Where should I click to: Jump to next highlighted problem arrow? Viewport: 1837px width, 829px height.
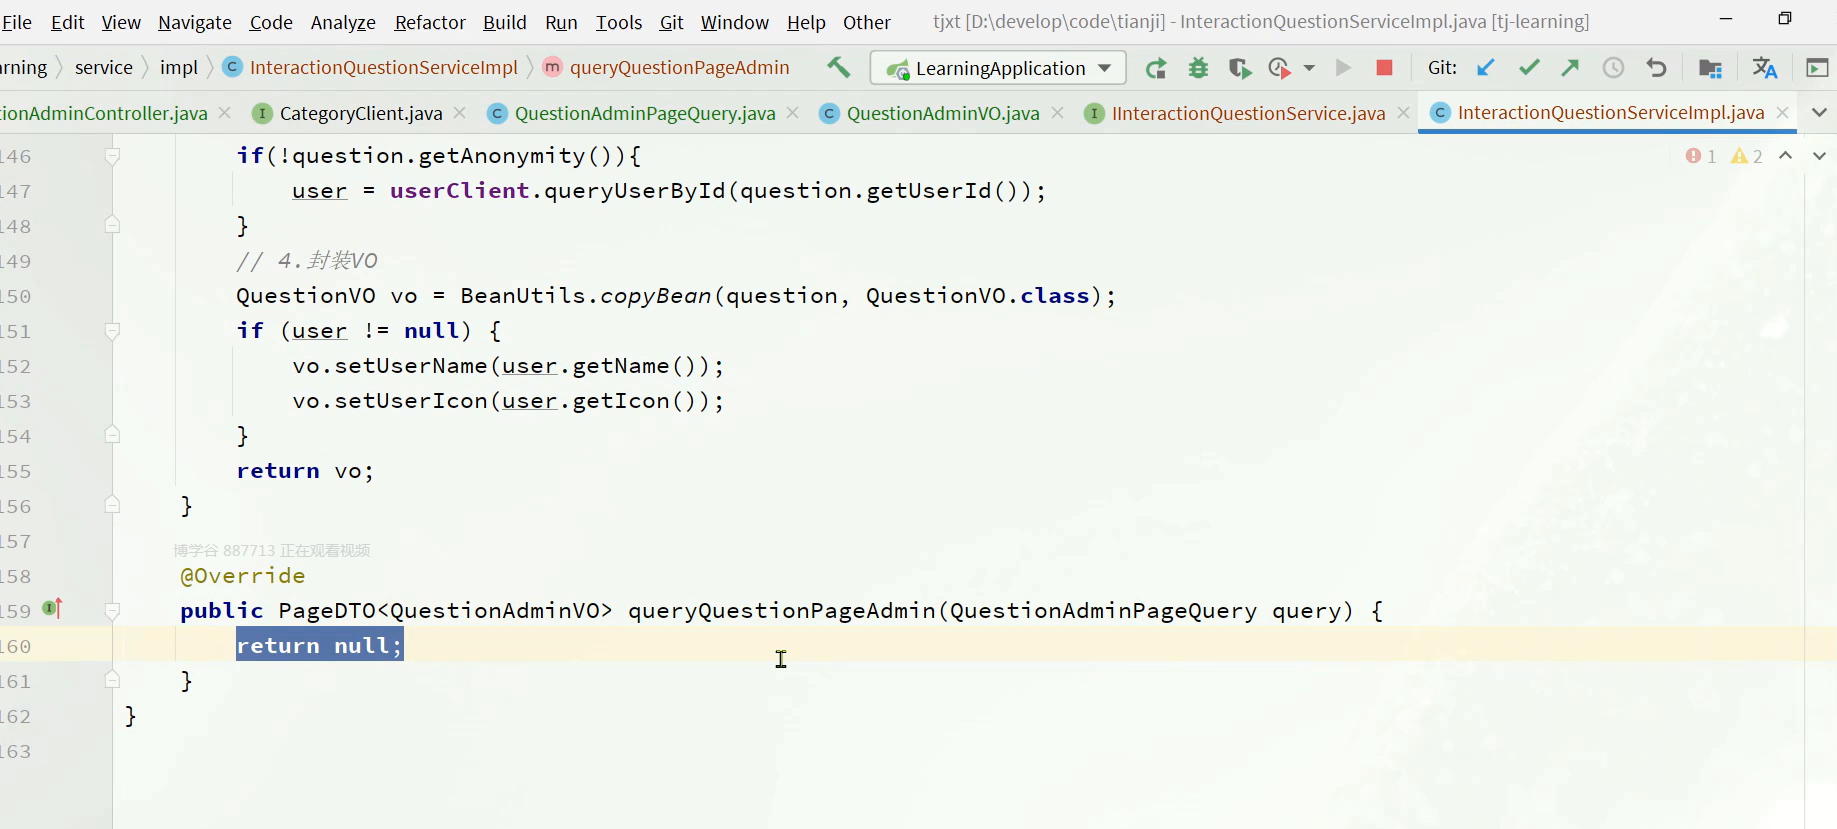point(1819,156)
